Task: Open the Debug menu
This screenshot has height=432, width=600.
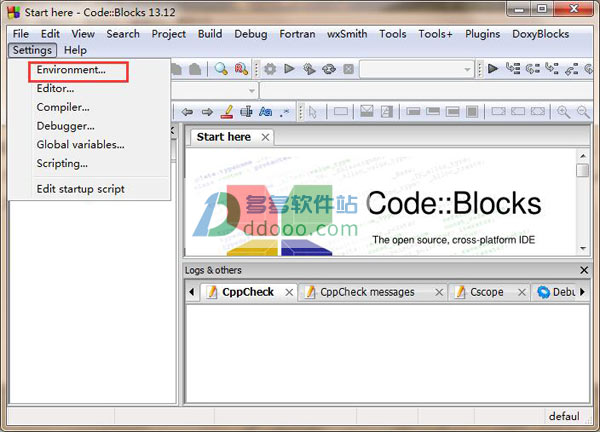Action: click(251, 34)
